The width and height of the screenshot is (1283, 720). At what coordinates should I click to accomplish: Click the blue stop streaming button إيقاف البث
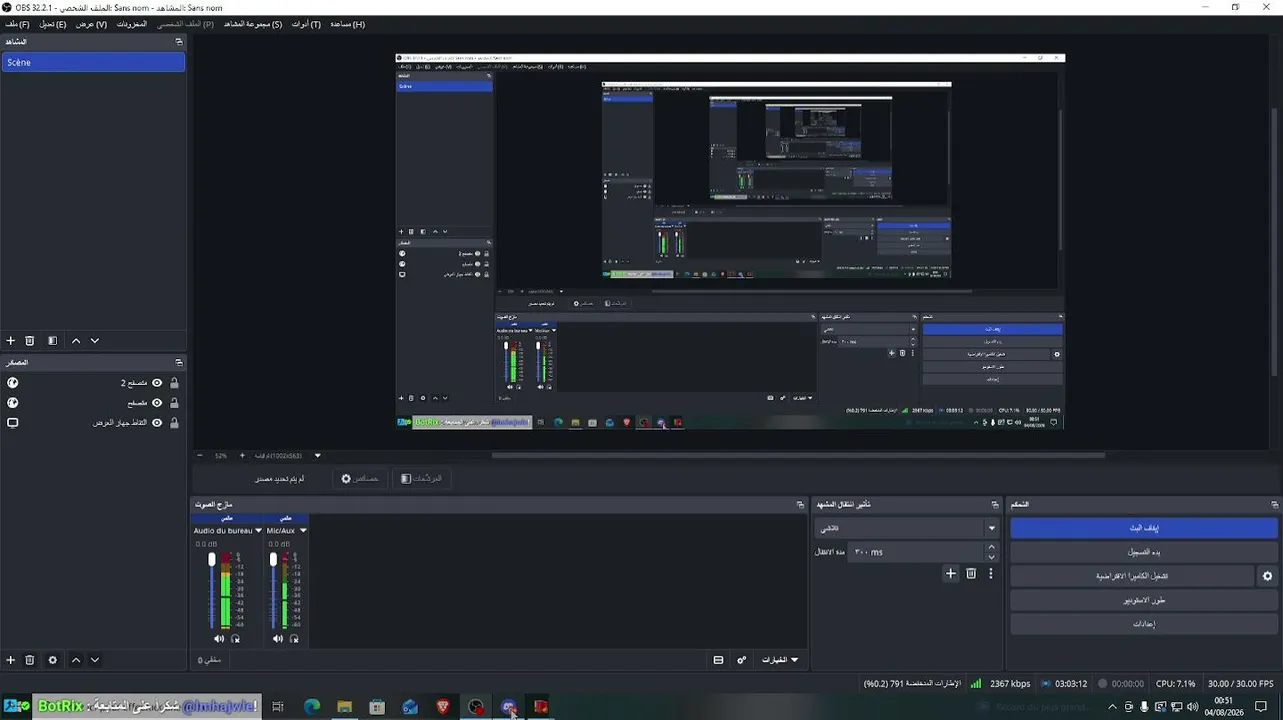click(1144, 528)
